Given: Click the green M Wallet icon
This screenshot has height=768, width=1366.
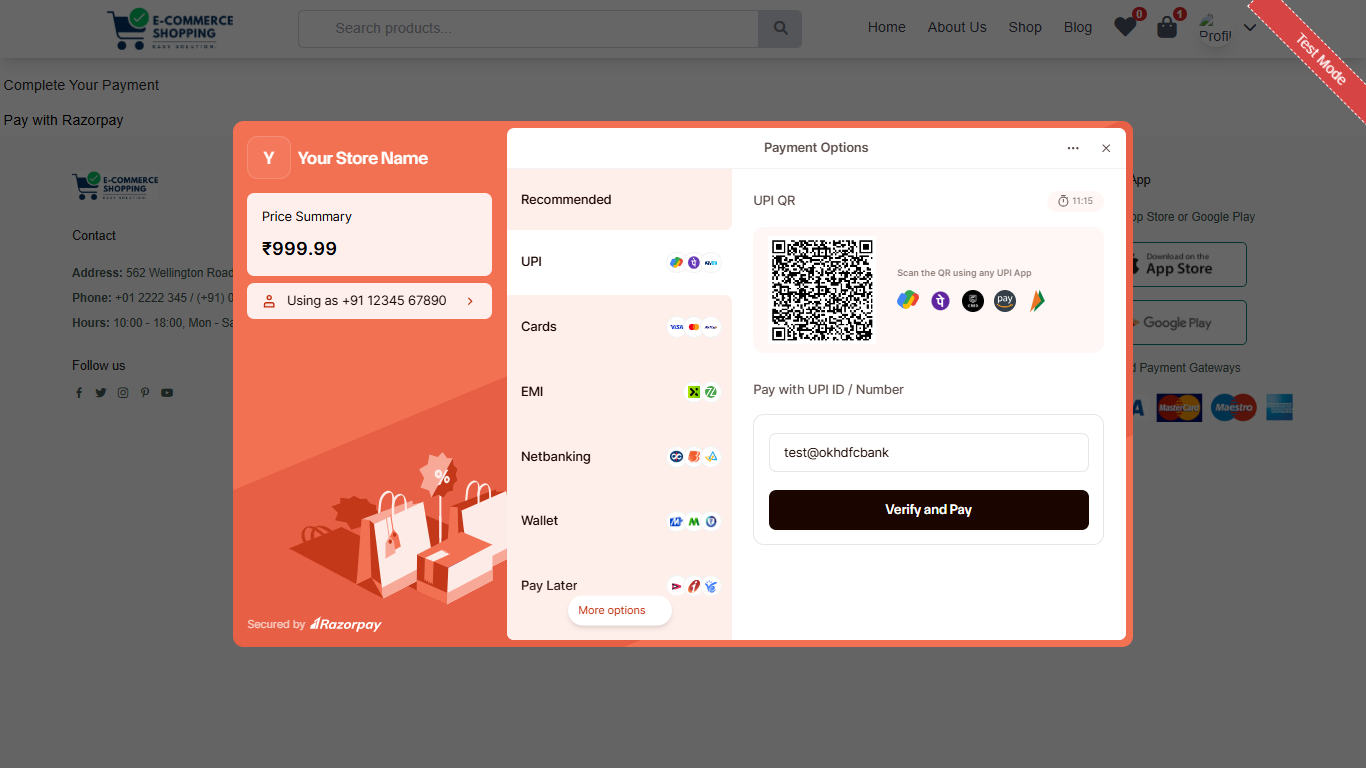Looking at the screenshot, I should pyautogui.click(x=694, y=521).
